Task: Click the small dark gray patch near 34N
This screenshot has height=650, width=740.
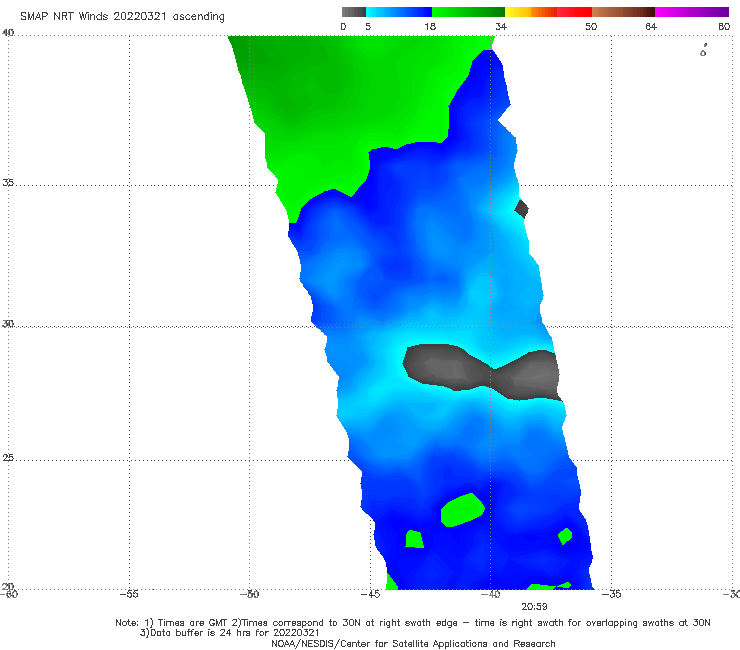Action: [x=521, y=209]
